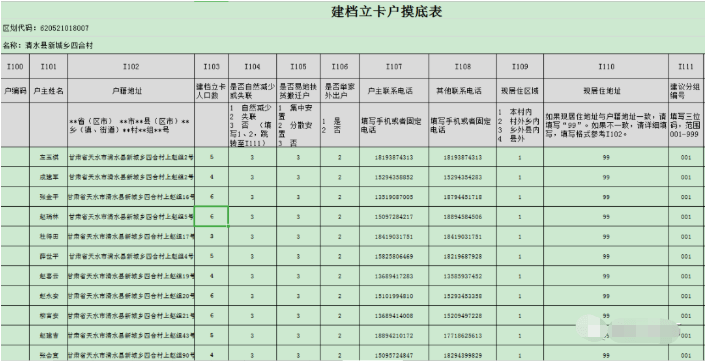Click the 区划代码 620521018007 cell

point(46,28)
